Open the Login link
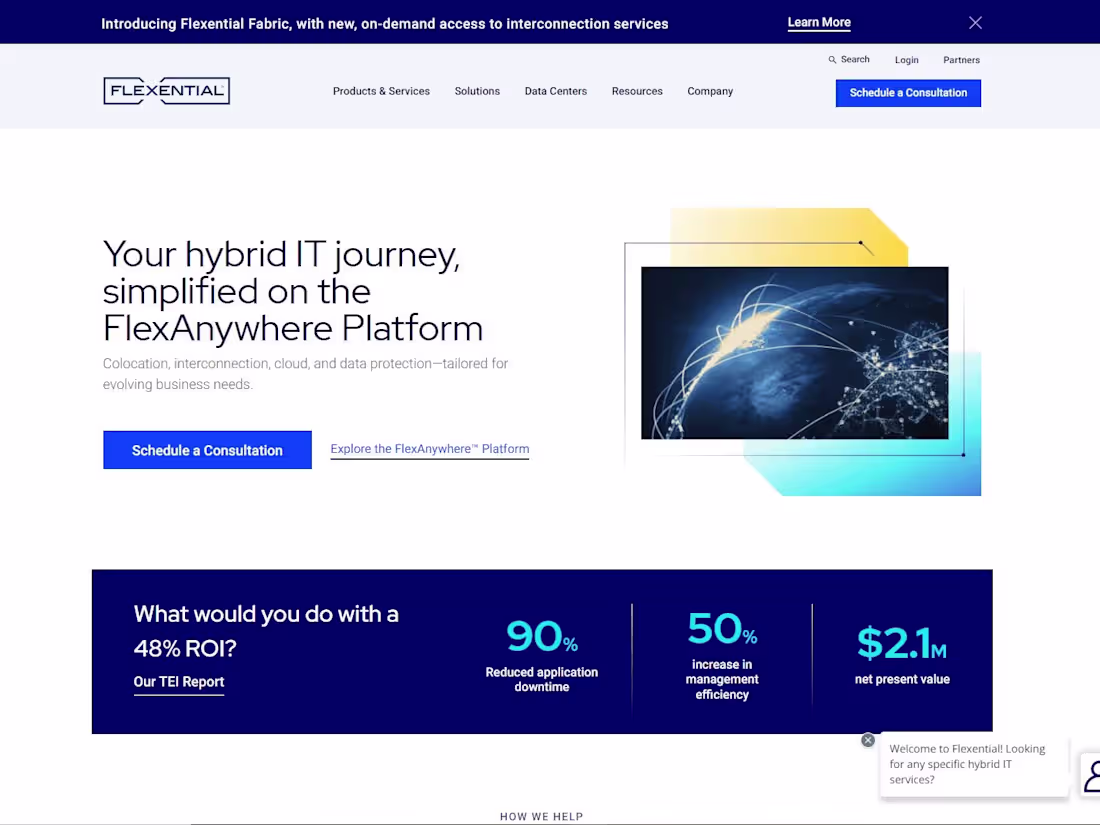Screen dimensions: 1100x825 click(906, 60)
